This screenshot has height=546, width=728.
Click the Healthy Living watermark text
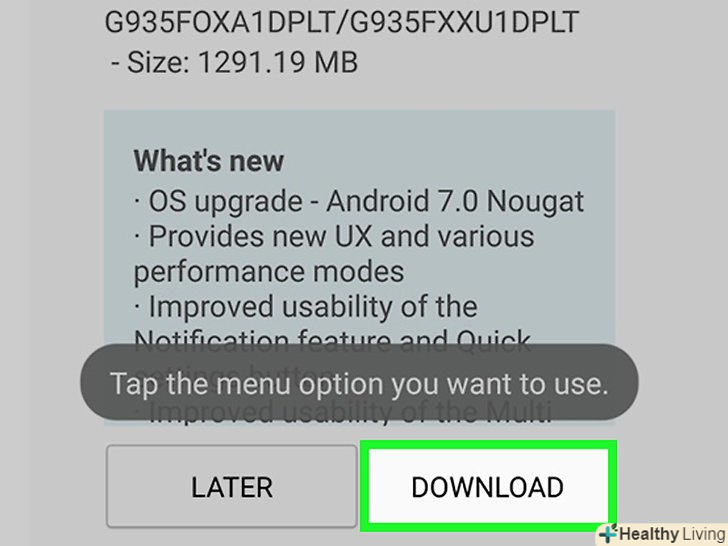click(x=672, y=534)
